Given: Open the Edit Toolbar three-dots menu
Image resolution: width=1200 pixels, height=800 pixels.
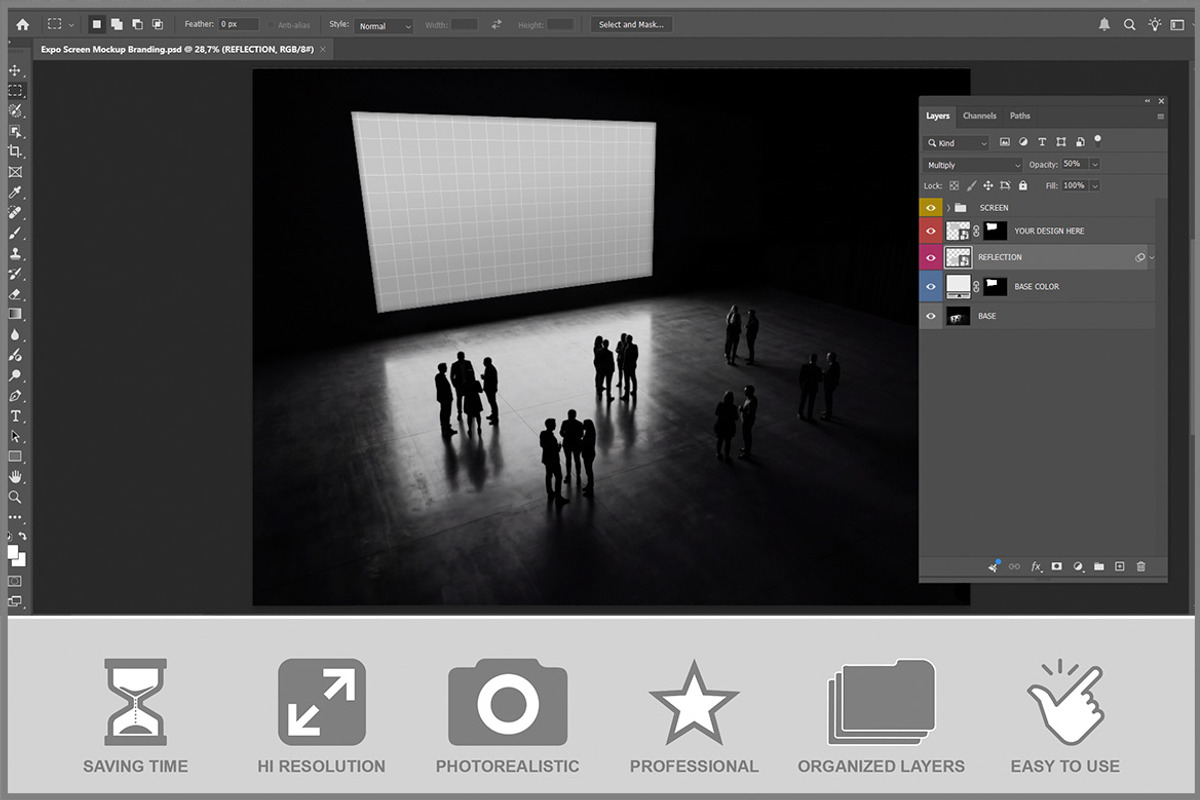Looking at the screenshot, I should coord(15,517).
